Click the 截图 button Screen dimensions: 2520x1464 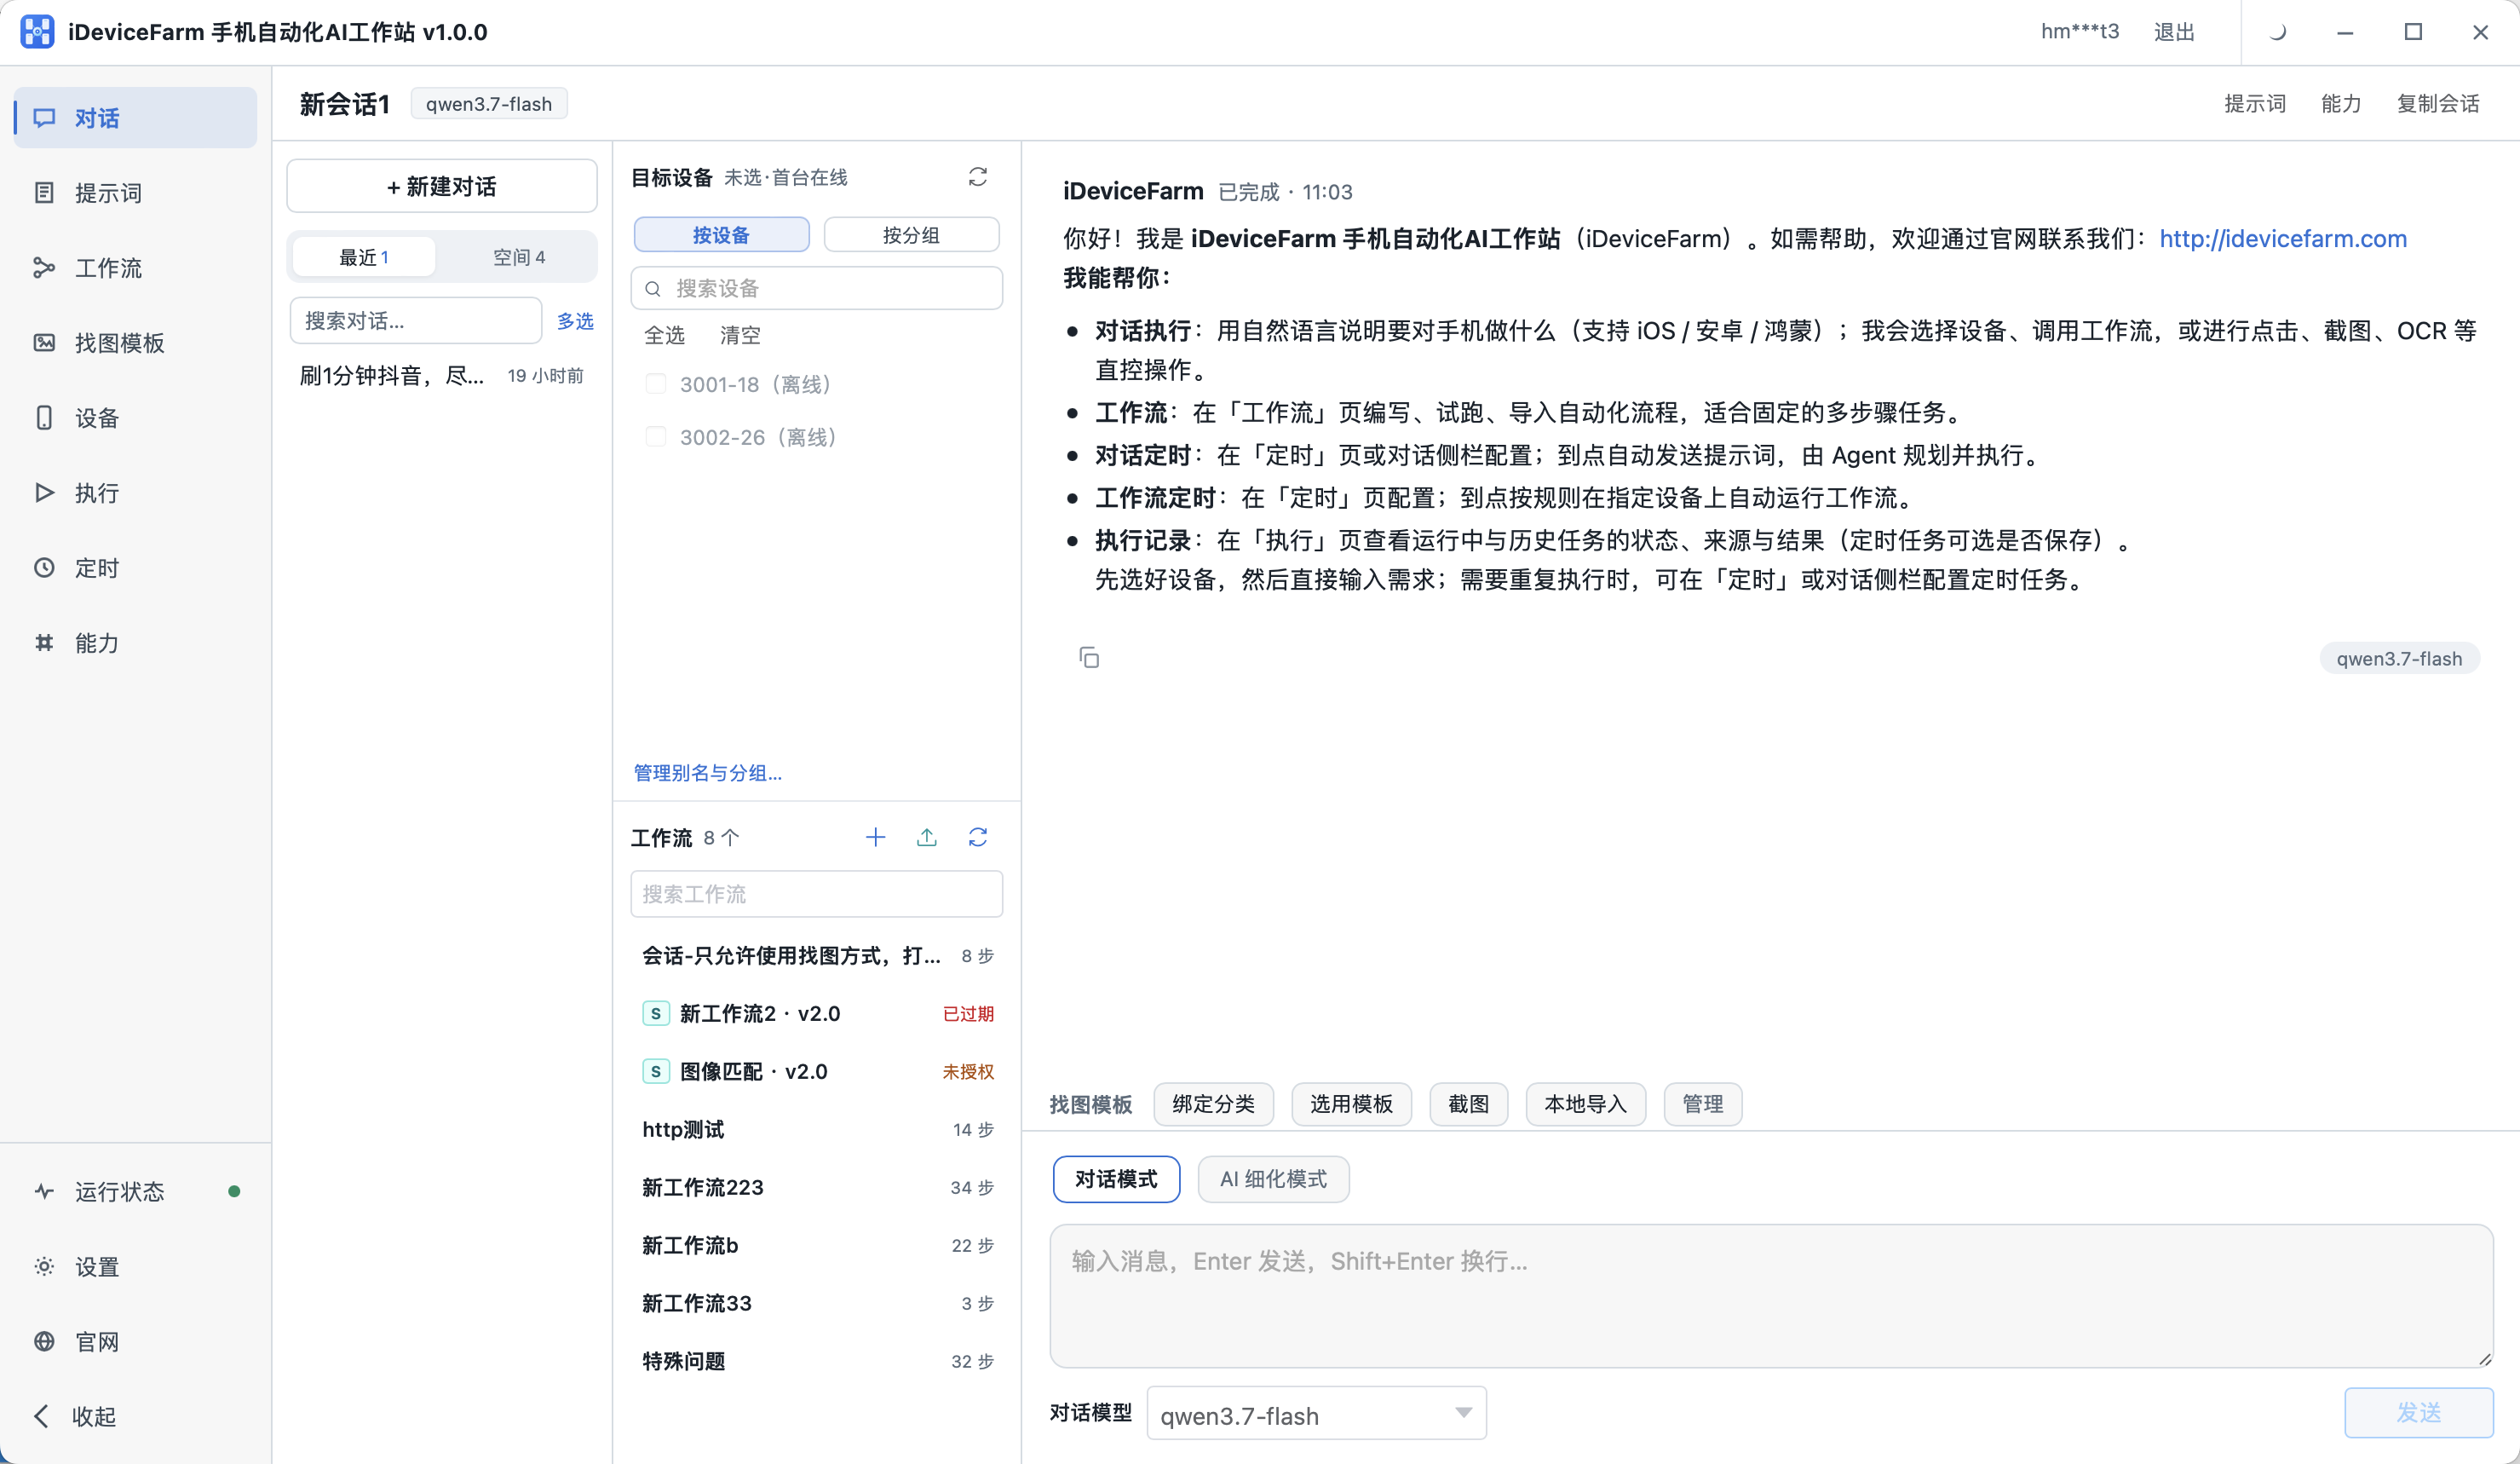[x=1468, y=1104]
